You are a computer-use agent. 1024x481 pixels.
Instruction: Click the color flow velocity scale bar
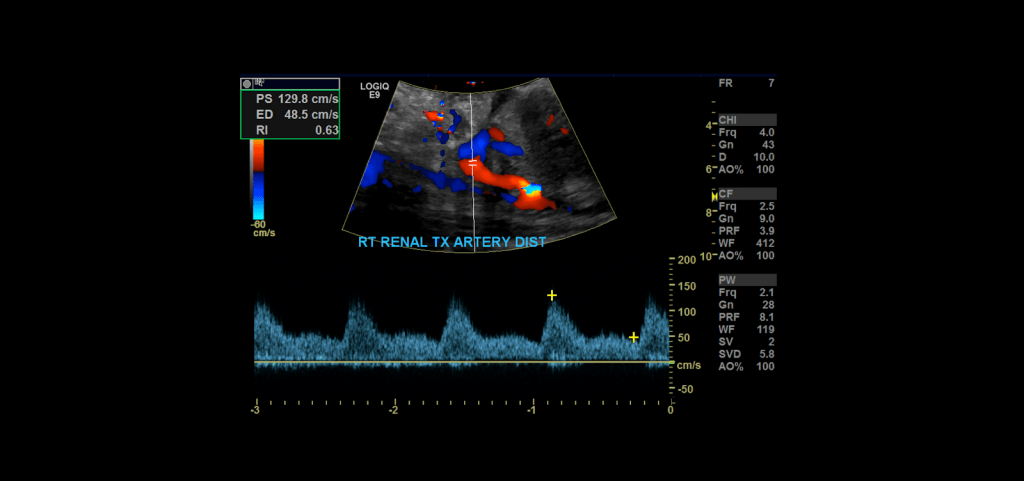[x=257, y=180]
